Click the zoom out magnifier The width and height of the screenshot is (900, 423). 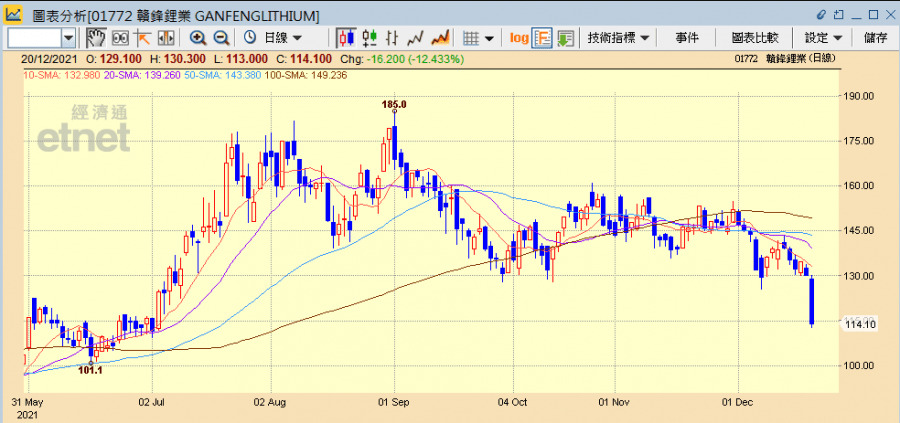point(222,38)
